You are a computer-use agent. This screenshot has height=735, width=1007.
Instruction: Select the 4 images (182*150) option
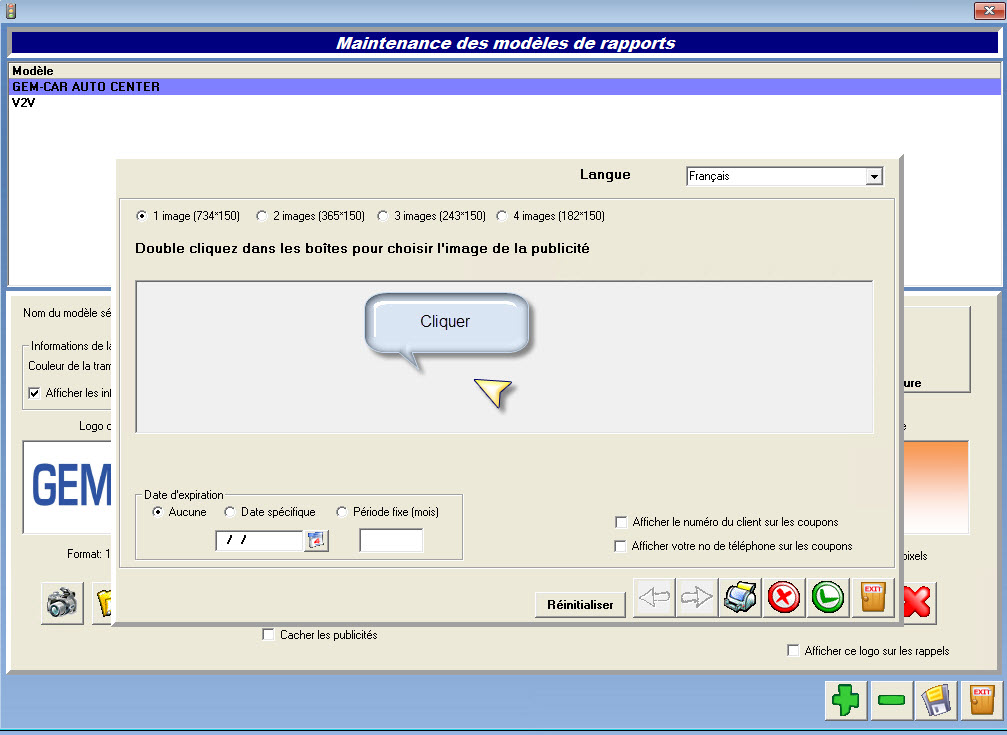click(551, 216)
